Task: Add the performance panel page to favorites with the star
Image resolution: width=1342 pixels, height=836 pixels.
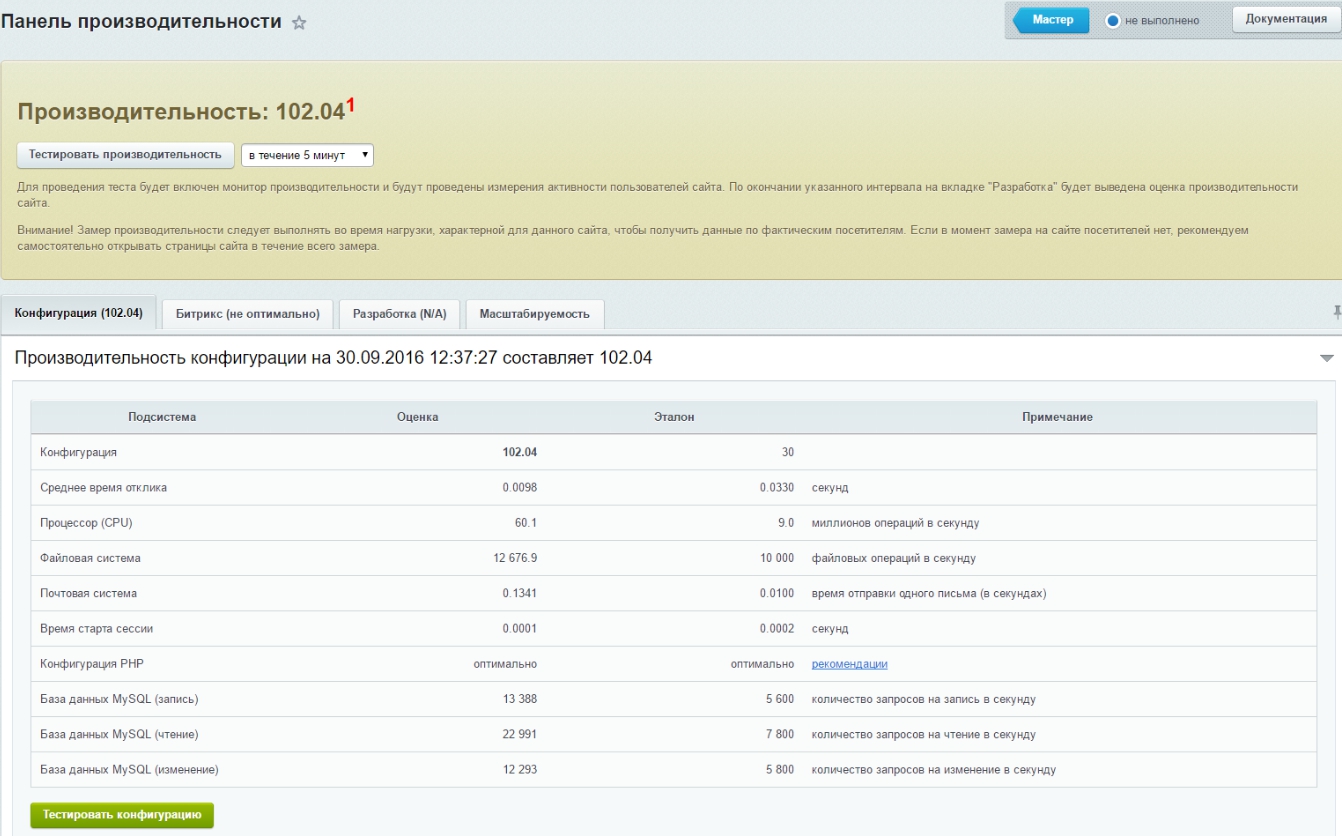Action: point(298,23)
